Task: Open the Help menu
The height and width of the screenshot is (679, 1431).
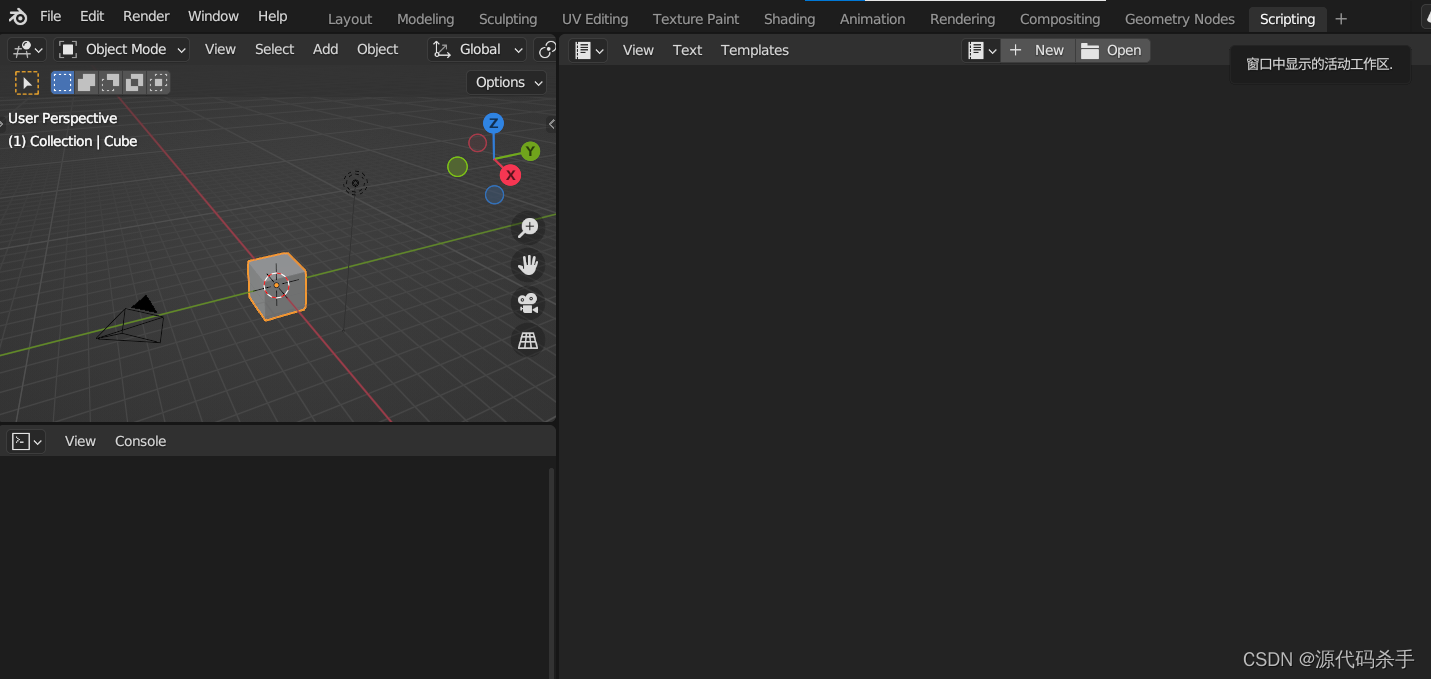Action: [272, 16]
